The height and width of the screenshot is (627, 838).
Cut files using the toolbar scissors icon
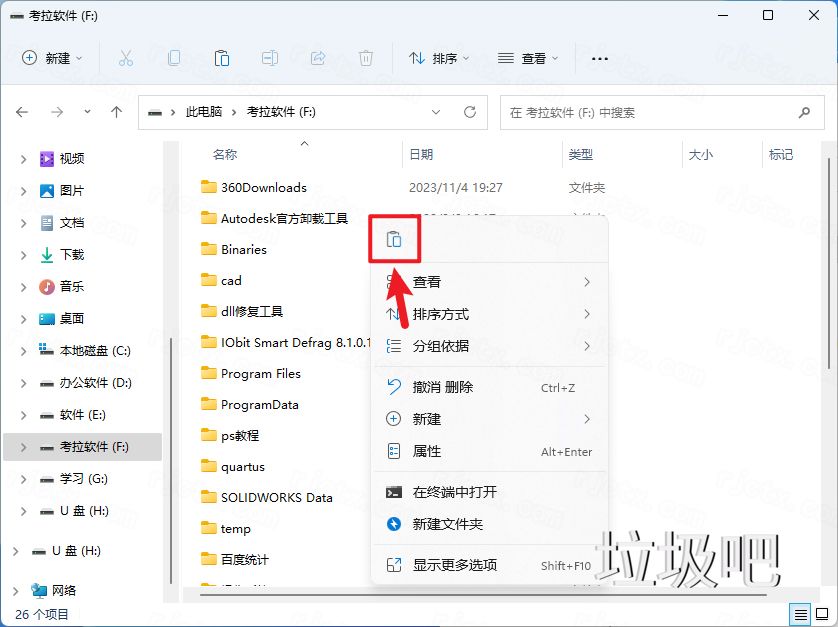(126, 58)
